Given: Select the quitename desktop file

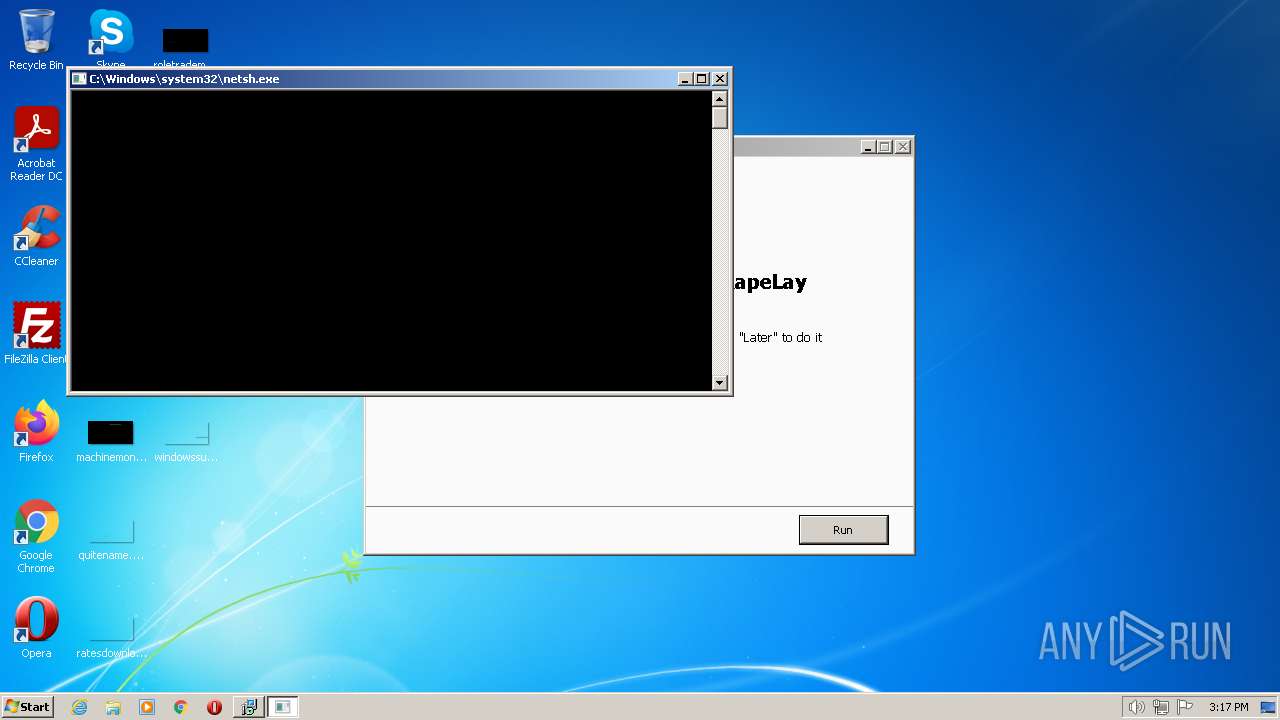Looking at the screenshot, I should click(x=111, y=539).
